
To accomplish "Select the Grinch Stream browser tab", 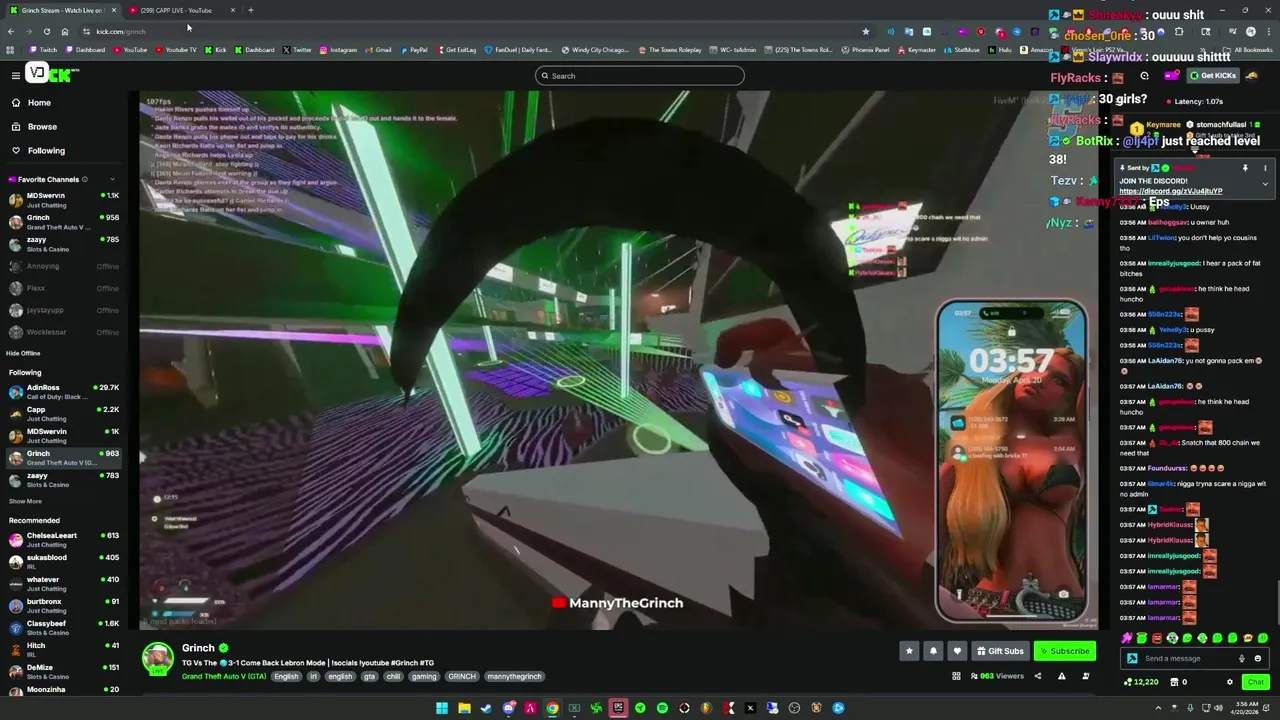I will coord(62,10).
